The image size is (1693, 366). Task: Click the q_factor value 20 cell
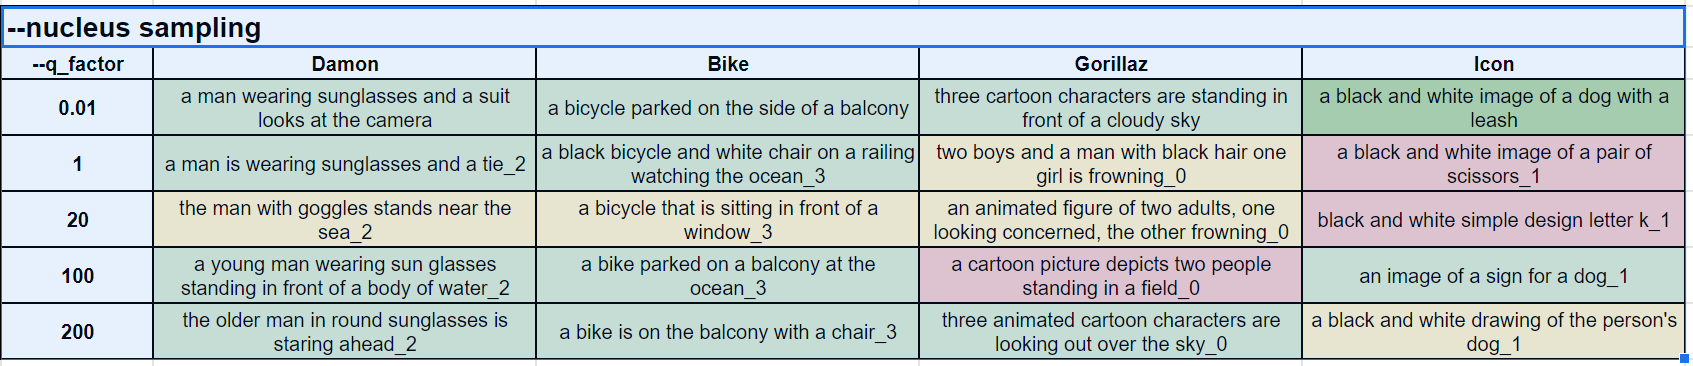[77, 220]
